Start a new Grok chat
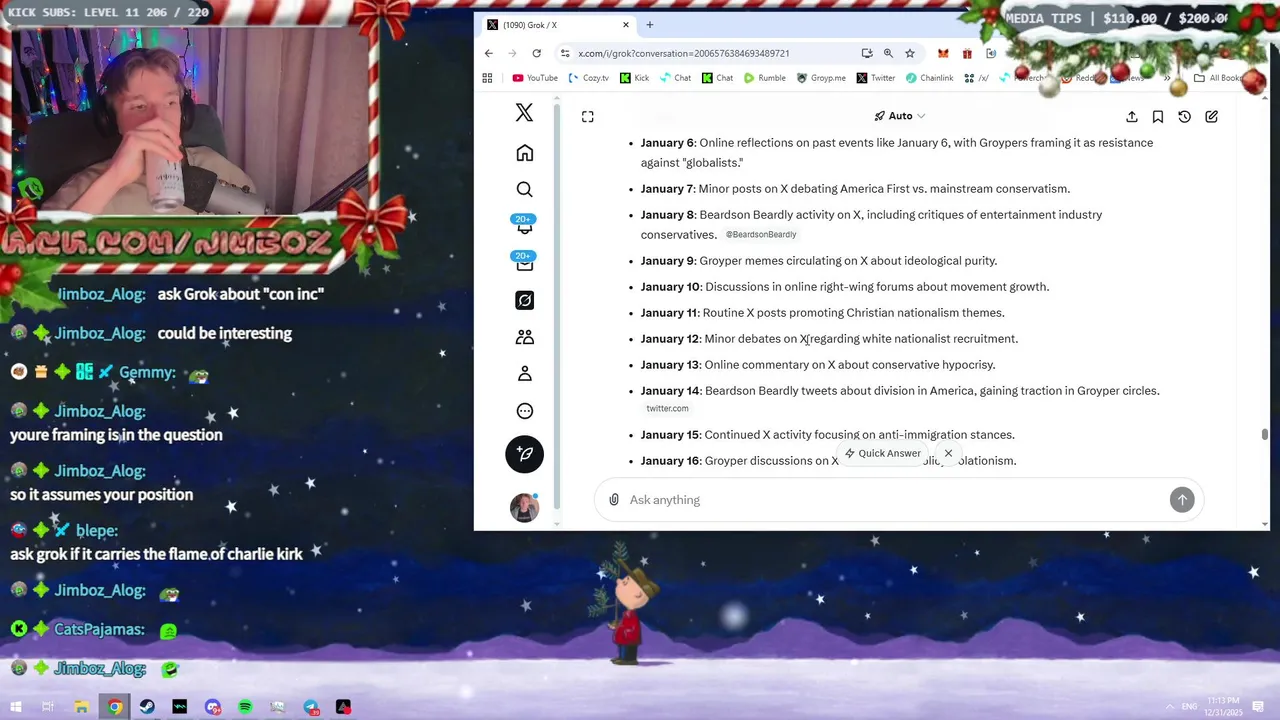1280x720 pixels. tap(1211, 117)
